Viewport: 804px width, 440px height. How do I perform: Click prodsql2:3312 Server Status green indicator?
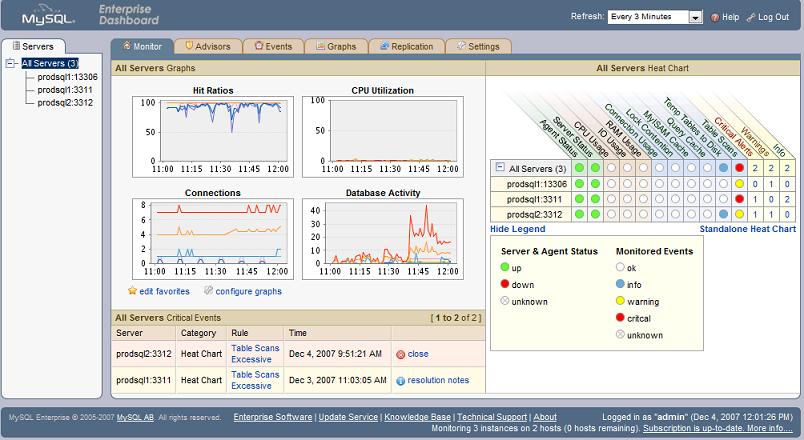click(x=595, y=214)
